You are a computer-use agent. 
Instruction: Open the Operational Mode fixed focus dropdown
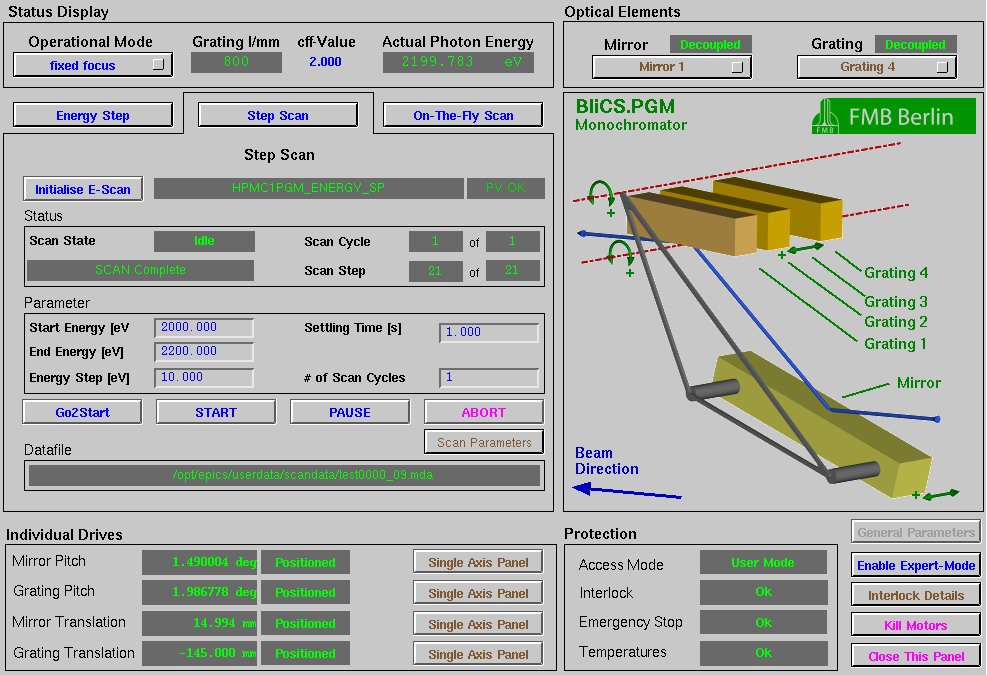point(93,65)
